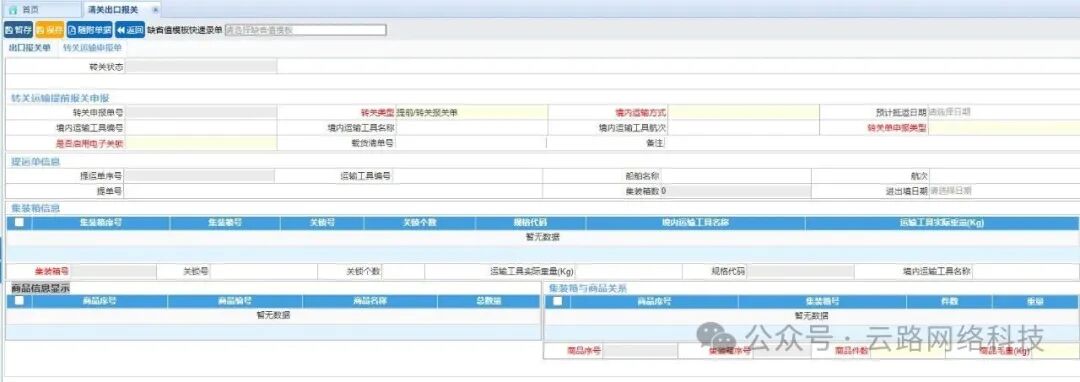Open the 缺省值模板快速录单 template dropdown
The image size is (1080, 382).
click(305, 30)
